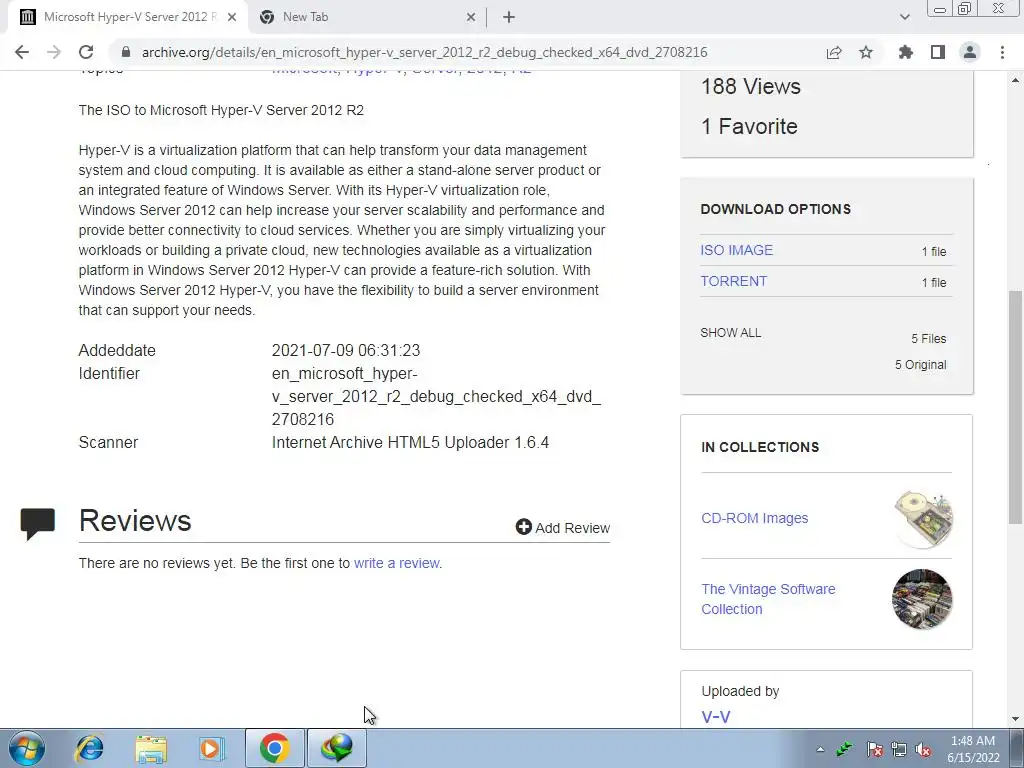
Task: Open The Vintage Software Collection link
Action: coord(769,599)
